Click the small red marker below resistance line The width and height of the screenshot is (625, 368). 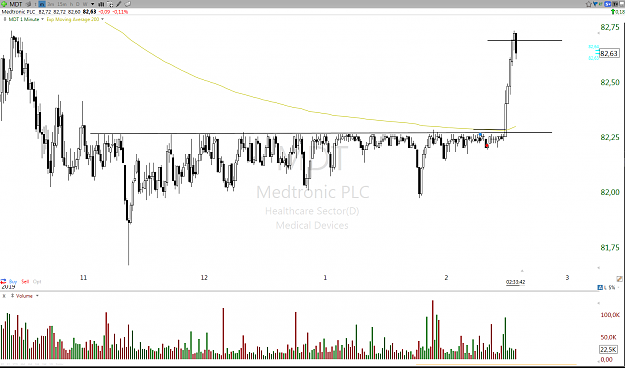pos(487,146)
